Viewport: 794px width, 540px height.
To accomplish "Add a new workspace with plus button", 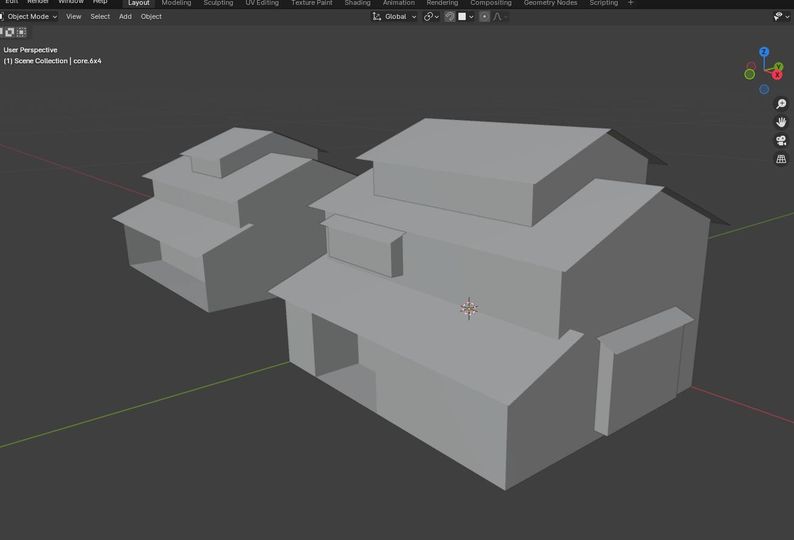I will [x=630, y=3].
